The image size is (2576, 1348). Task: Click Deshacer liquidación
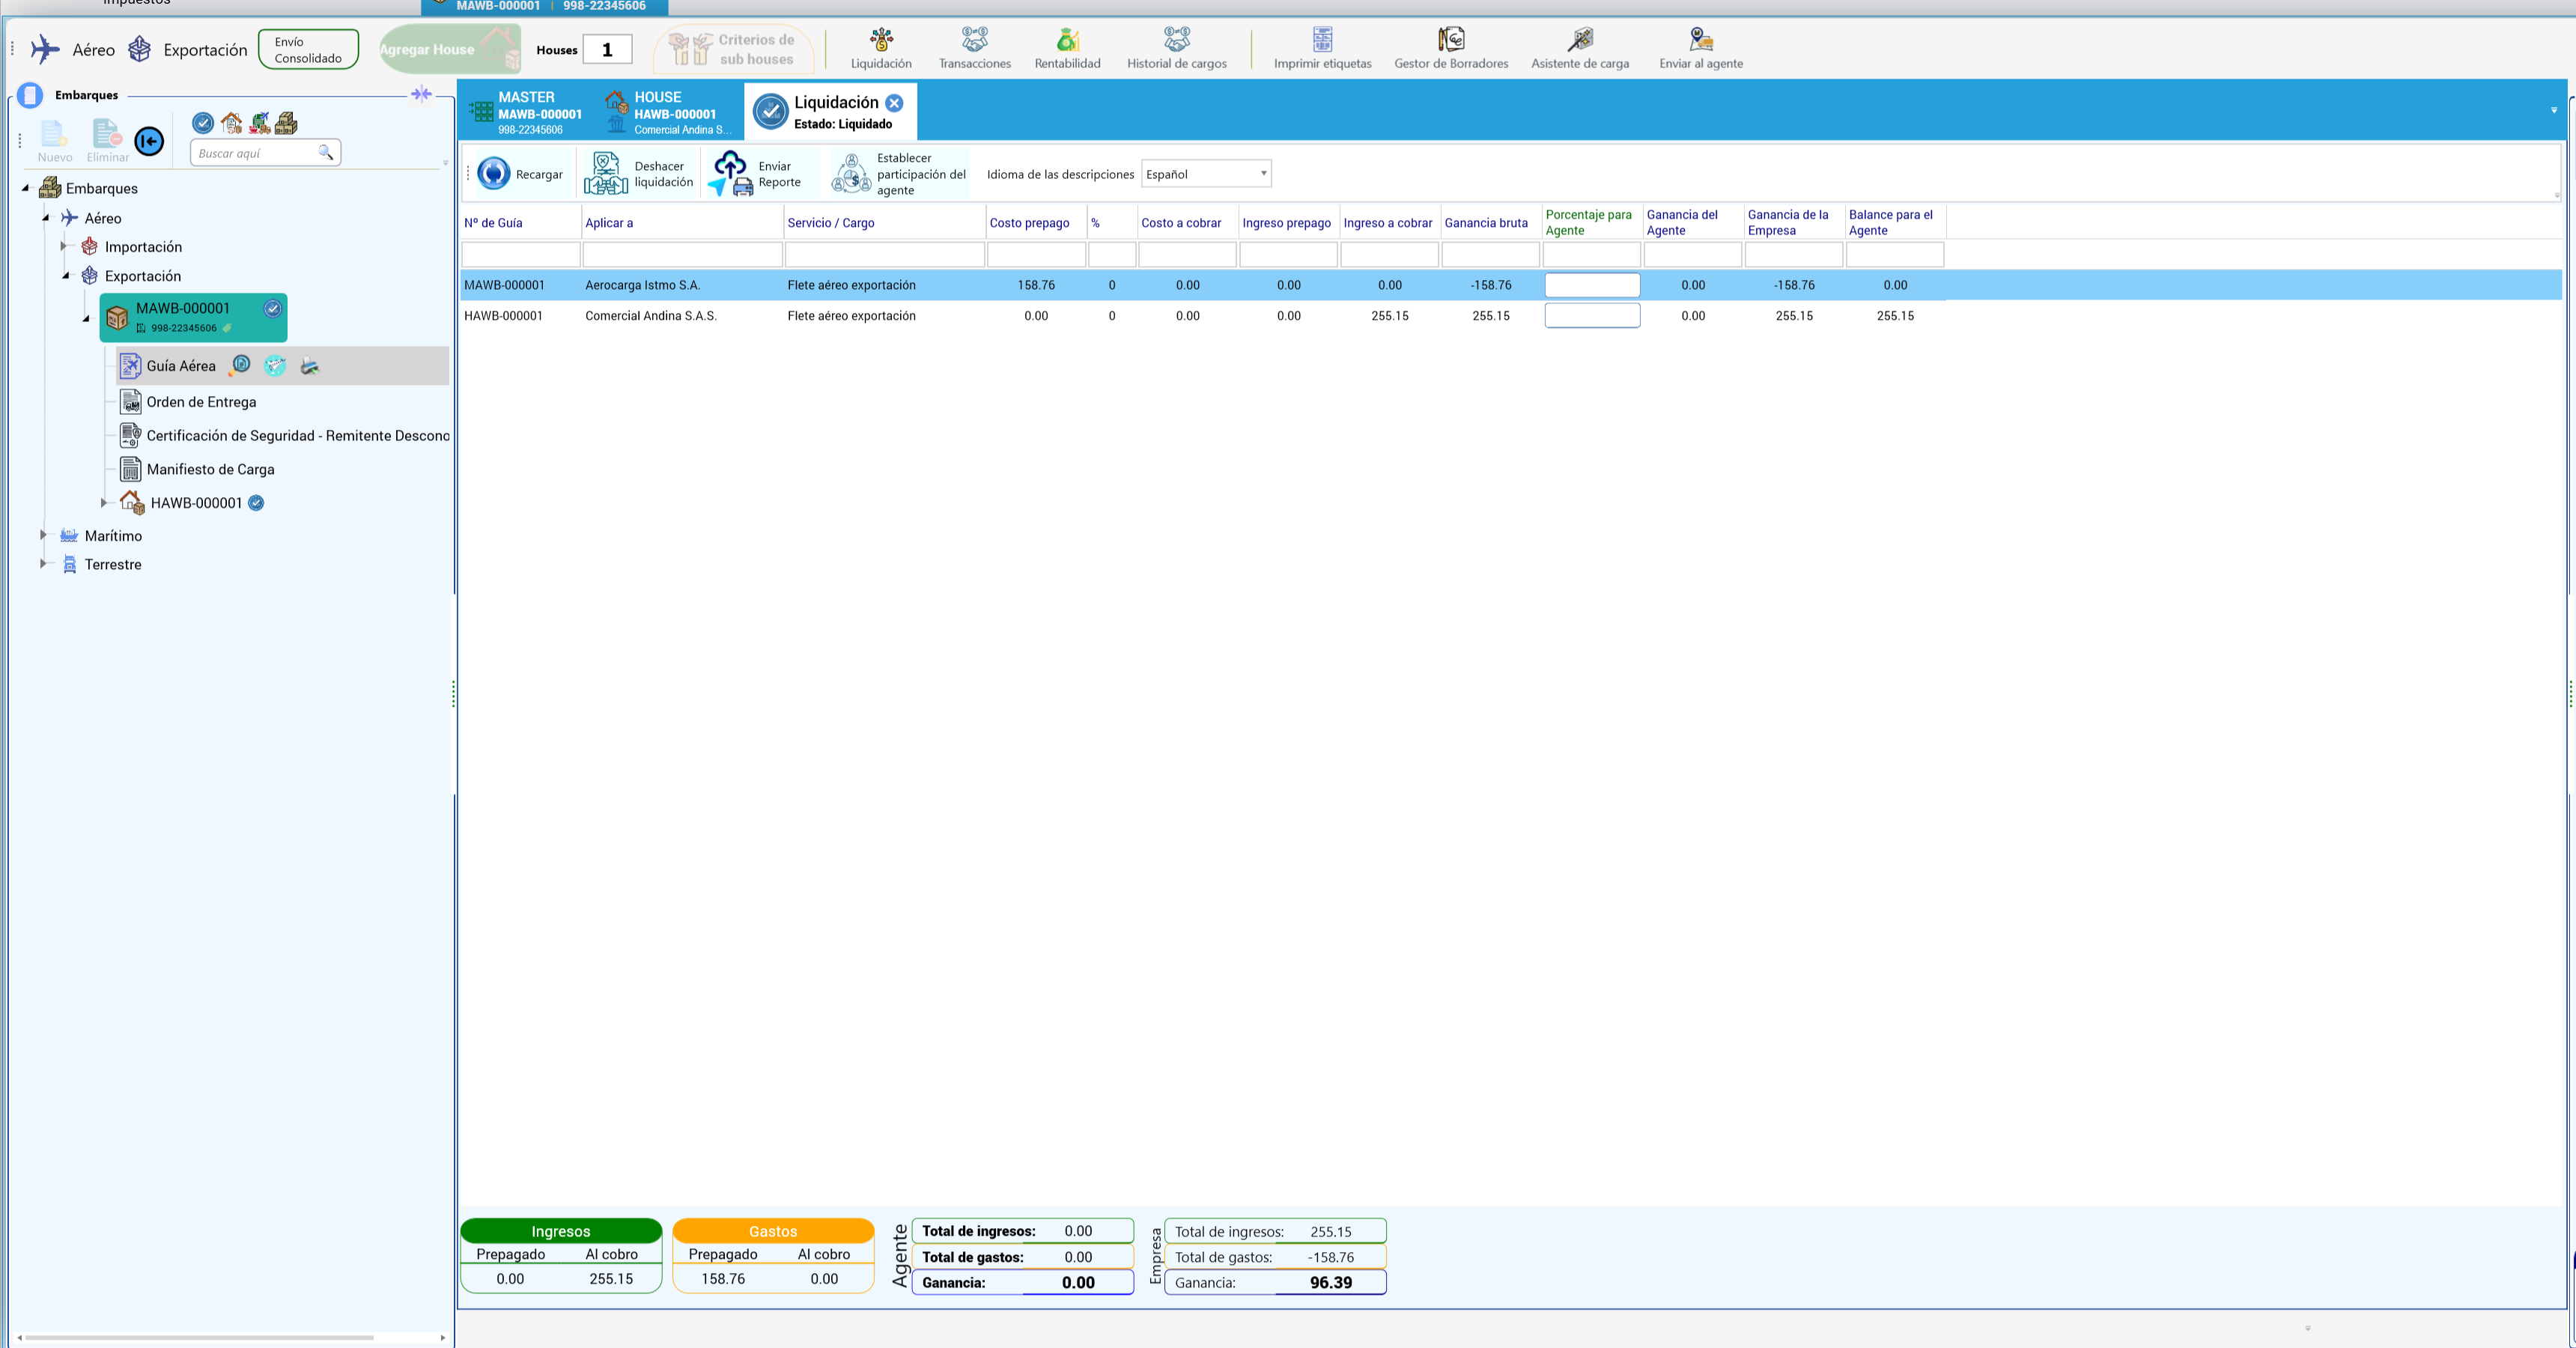[x=638, y=174]
